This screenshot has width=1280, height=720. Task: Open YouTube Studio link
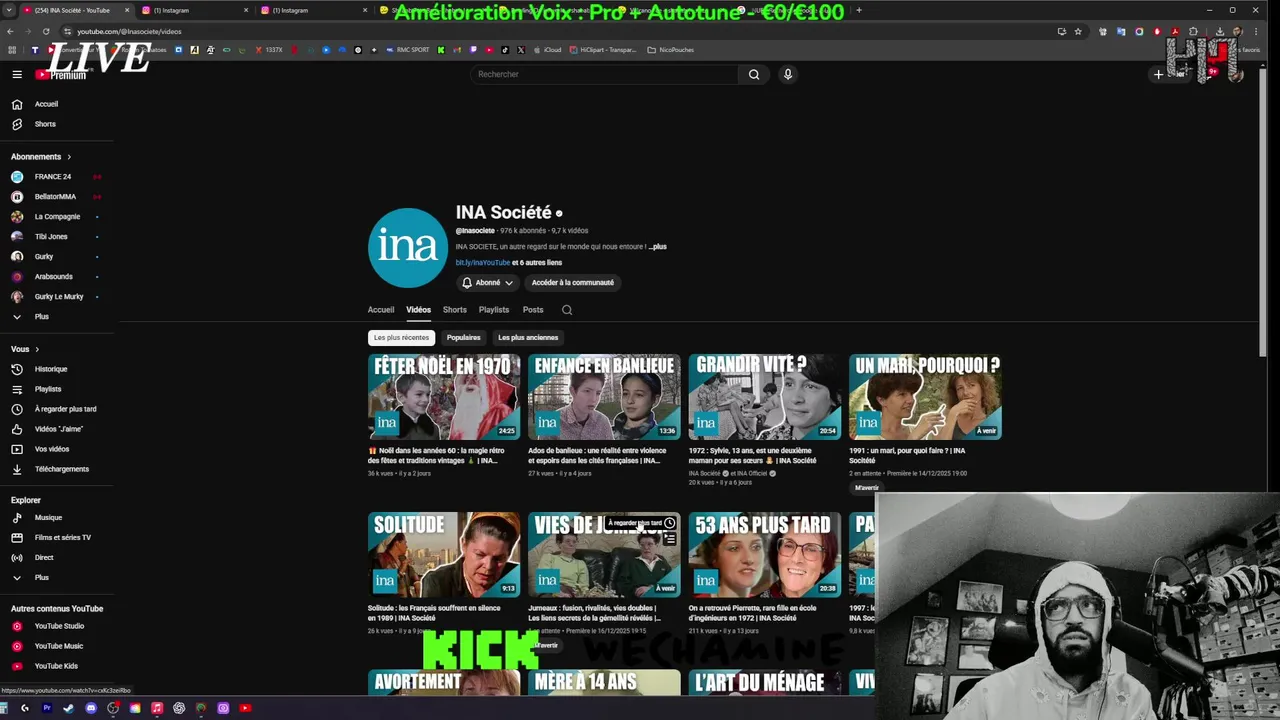pyautogui.click(x=57, y=626)
